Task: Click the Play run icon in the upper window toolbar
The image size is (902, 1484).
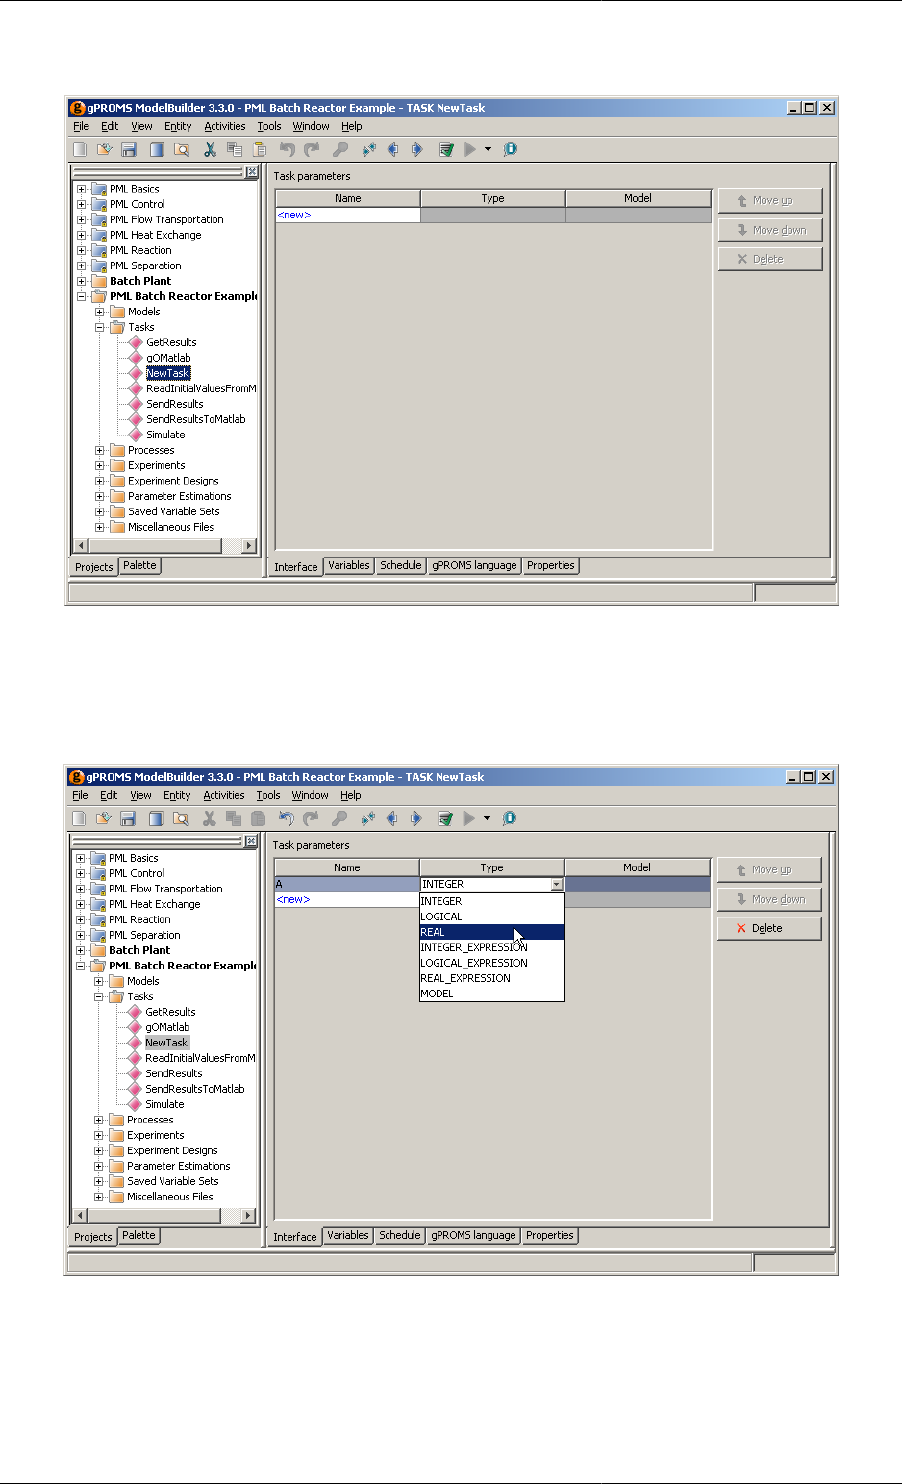Action: coord(470,149)
